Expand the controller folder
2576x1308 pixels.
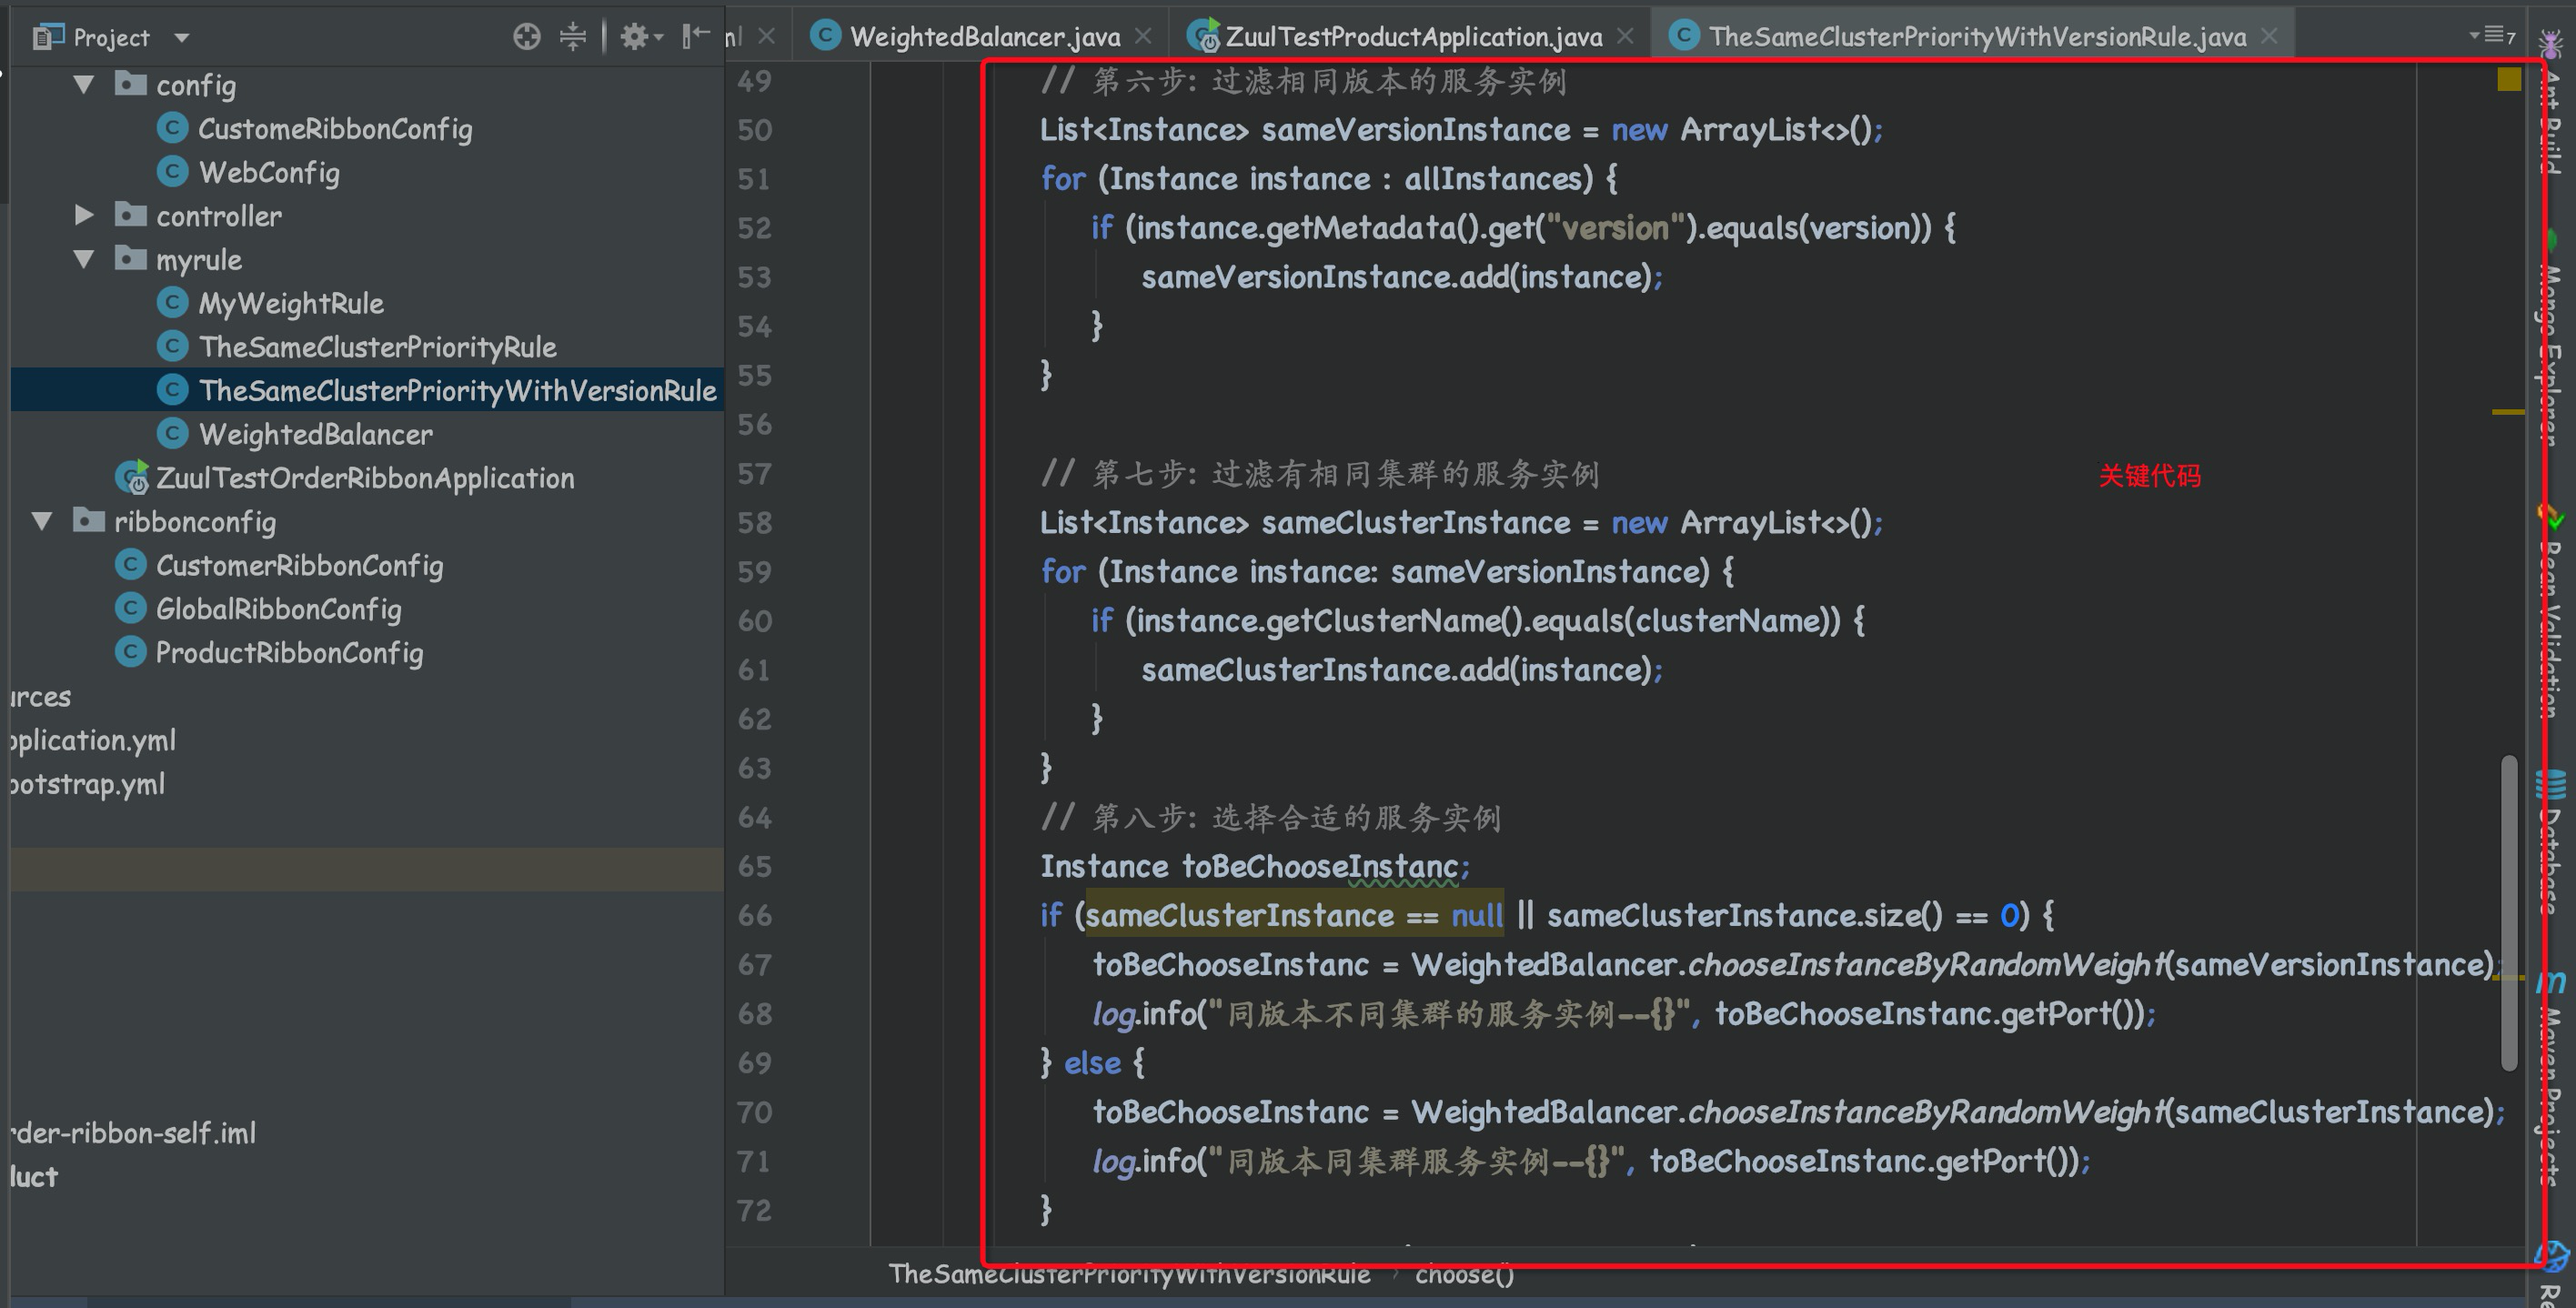pos(84,216)
